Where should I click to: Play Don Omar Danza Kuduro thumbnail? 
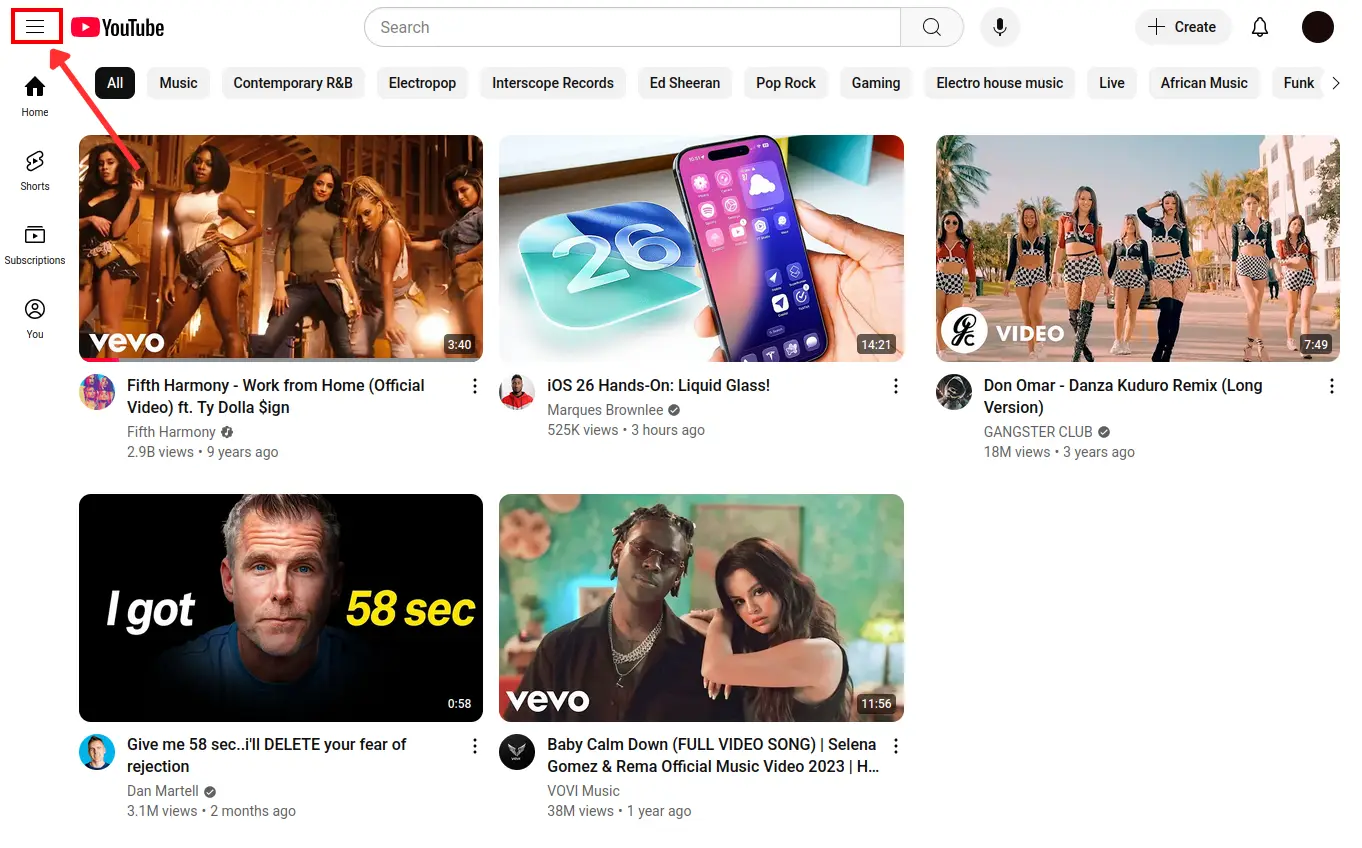1138,248
